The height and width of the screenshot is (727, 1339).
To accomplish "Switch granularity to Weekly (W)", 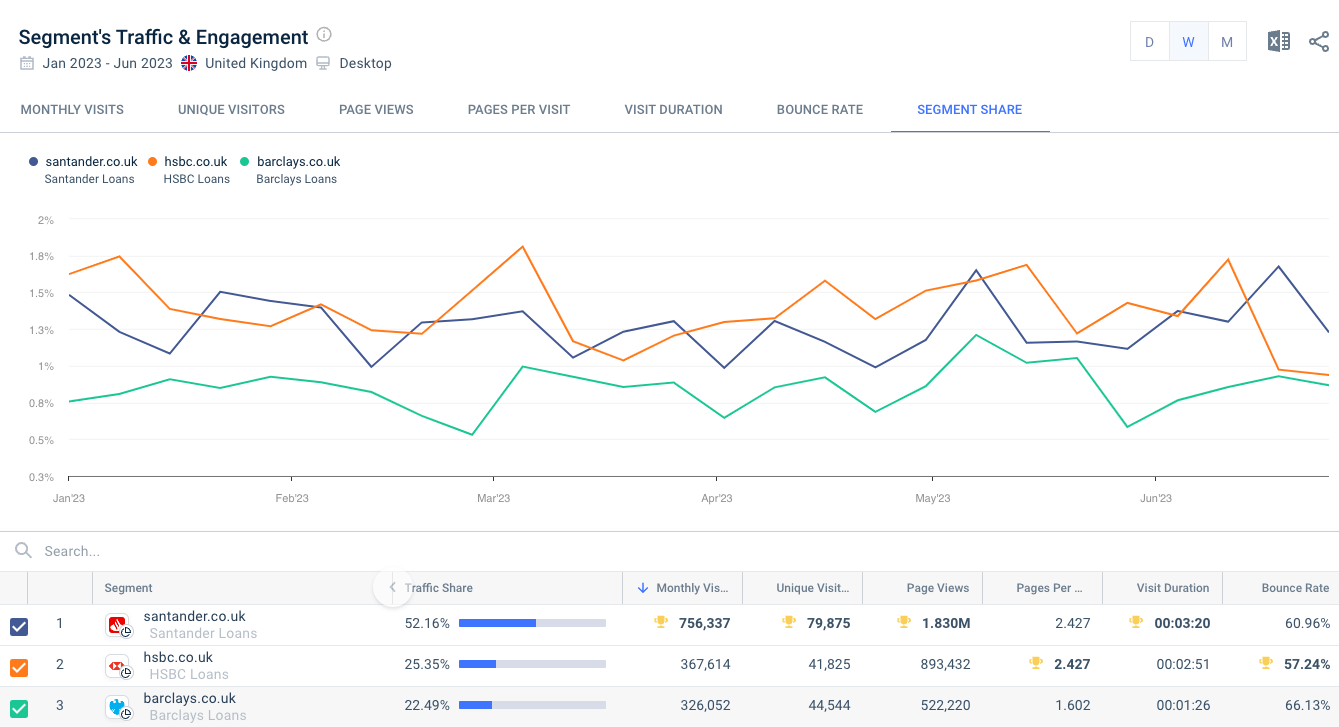I will (1188, 42).
